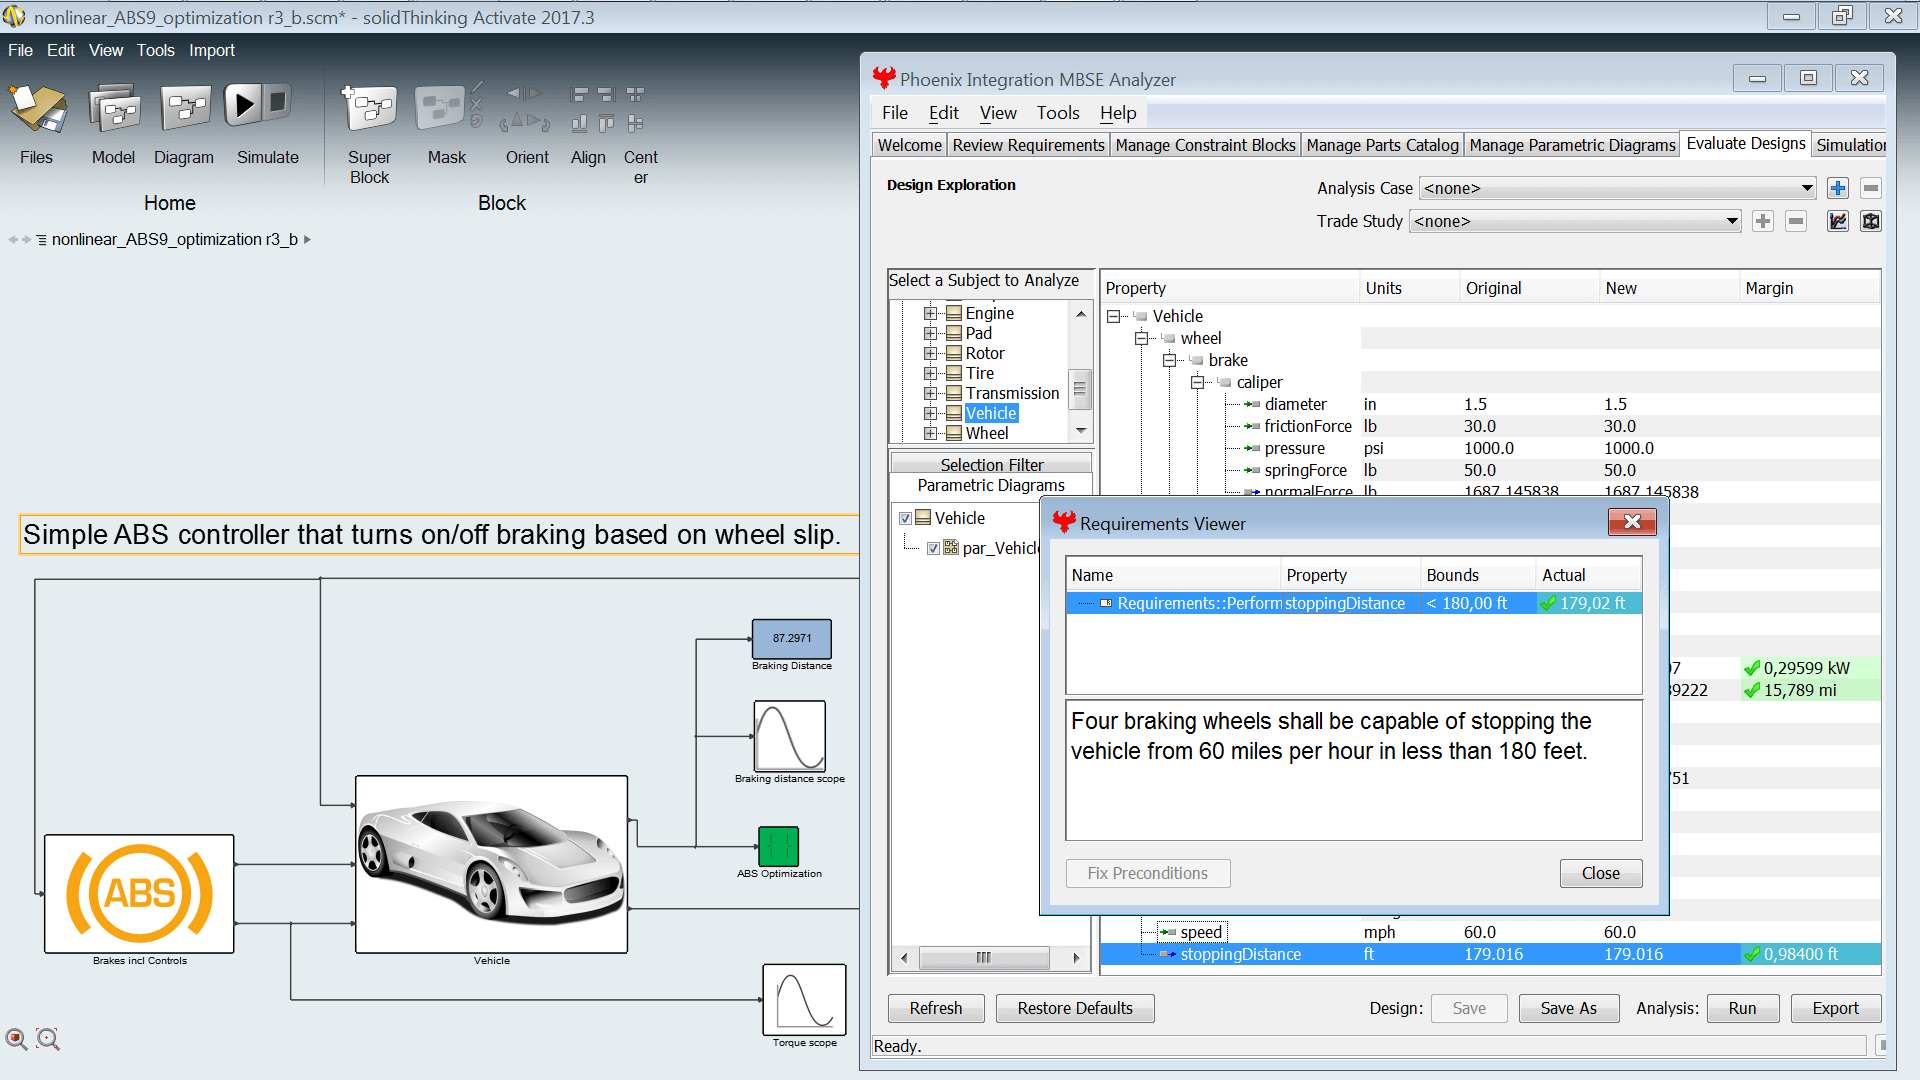Expand the Transmission tree node
Screen dimensions: 1920x1080
click(x=930, y=393)
